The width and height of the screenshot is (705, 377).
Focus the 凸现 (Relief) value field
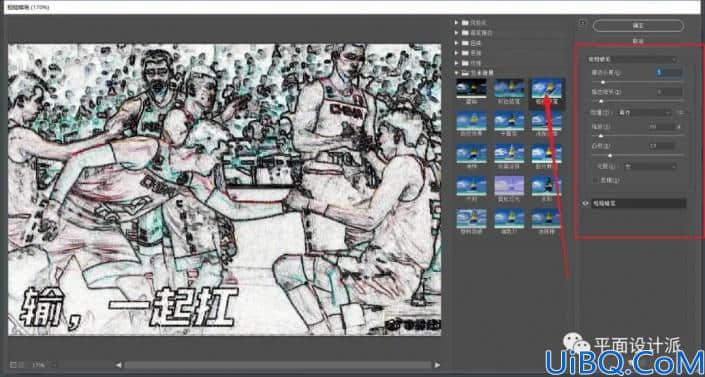pyautogui.click(x=661, y=146)
